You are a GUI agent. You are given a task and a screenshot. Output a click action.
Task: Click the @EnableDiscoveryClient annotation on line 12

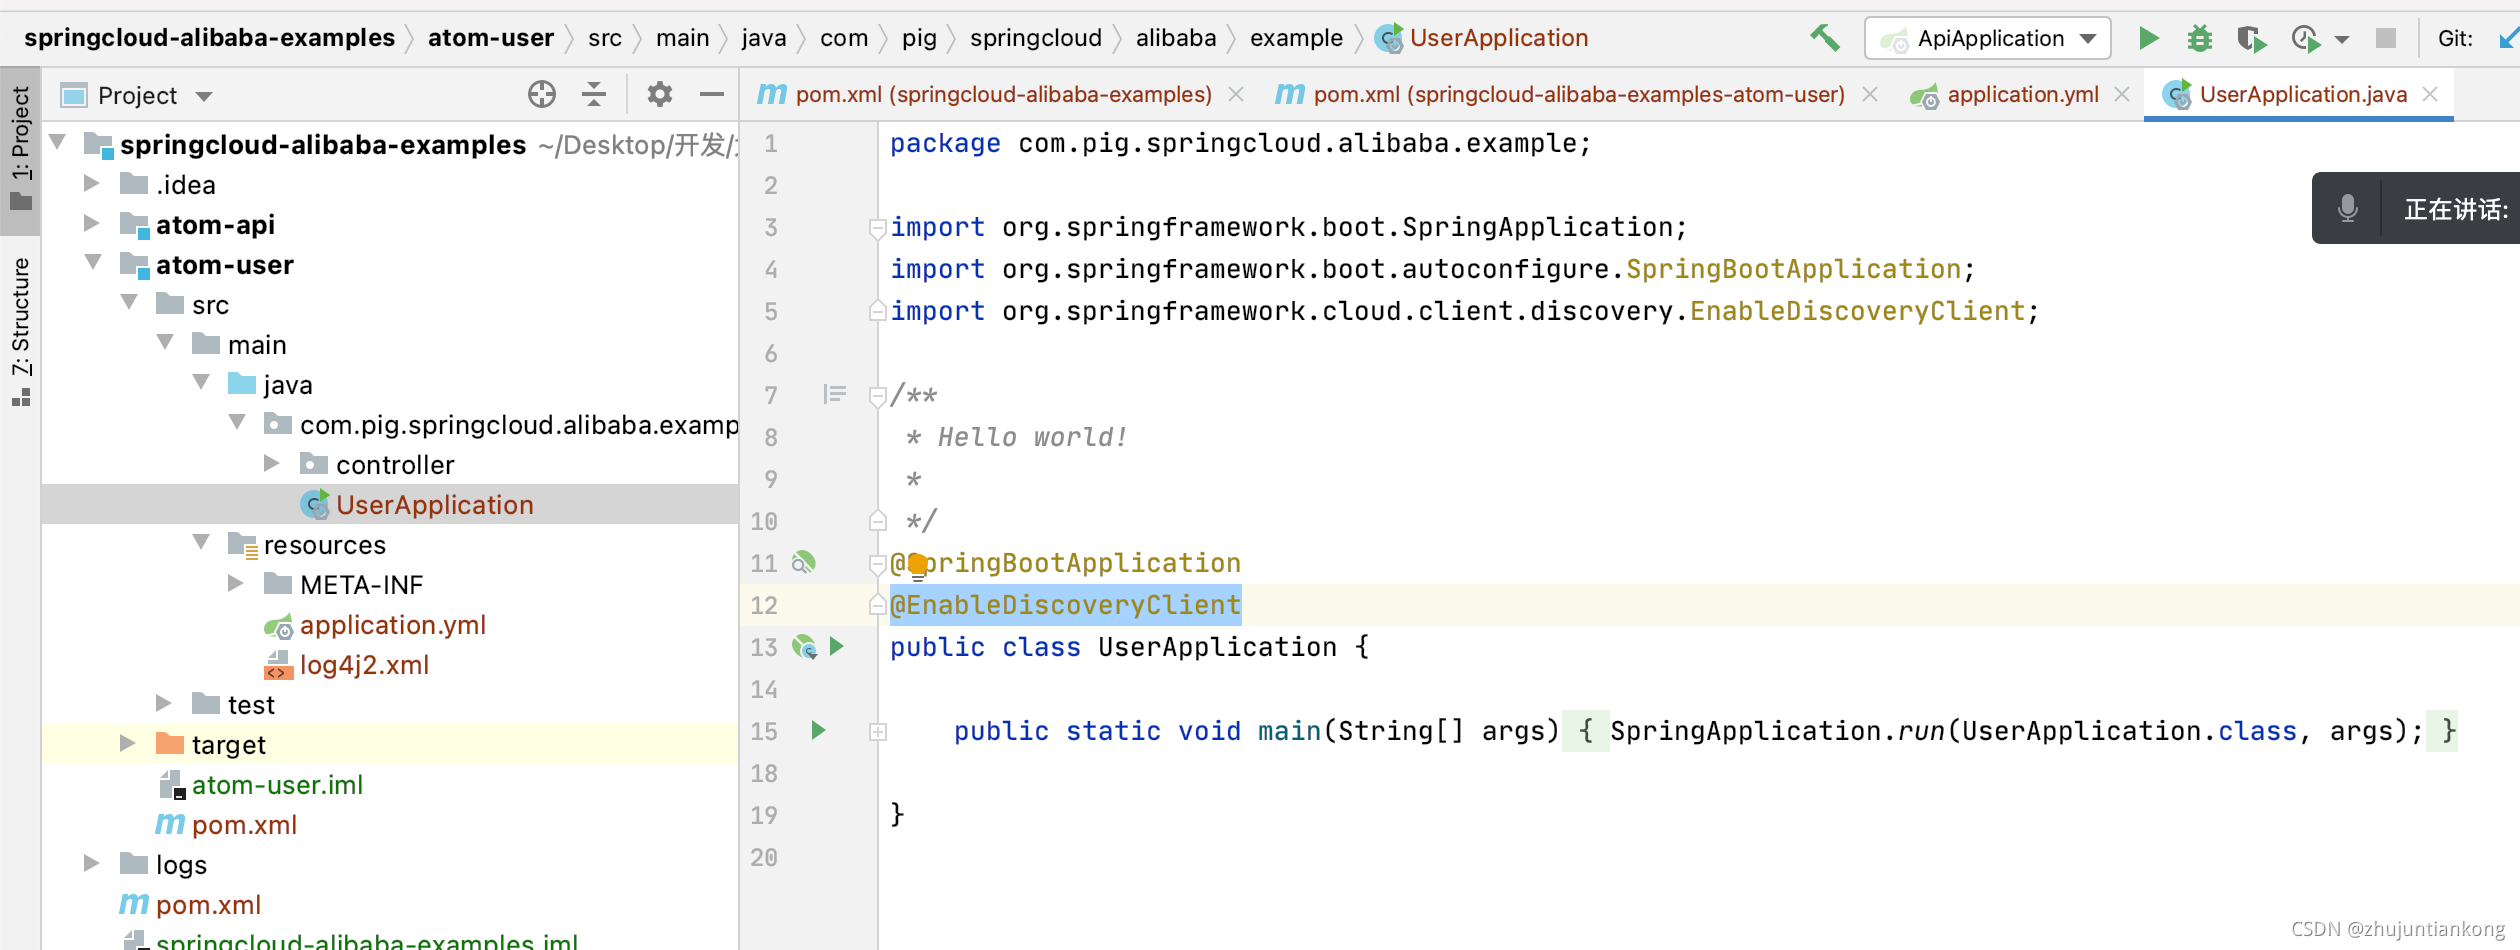point(1065,605)
